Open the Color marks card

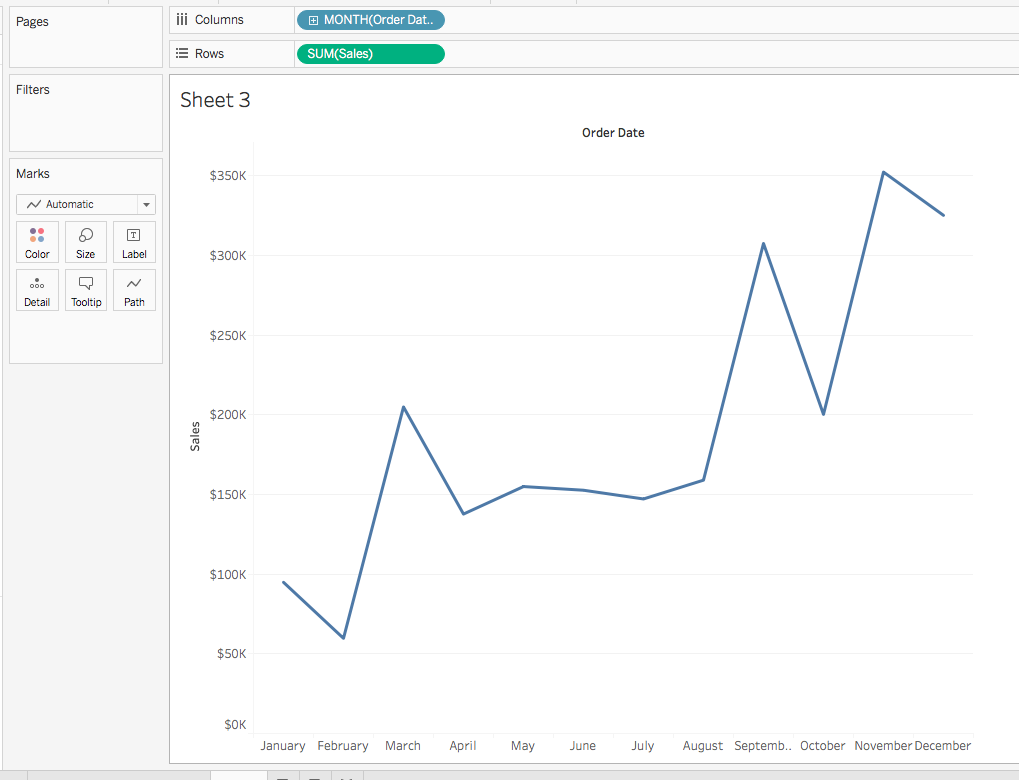[37, 242]
